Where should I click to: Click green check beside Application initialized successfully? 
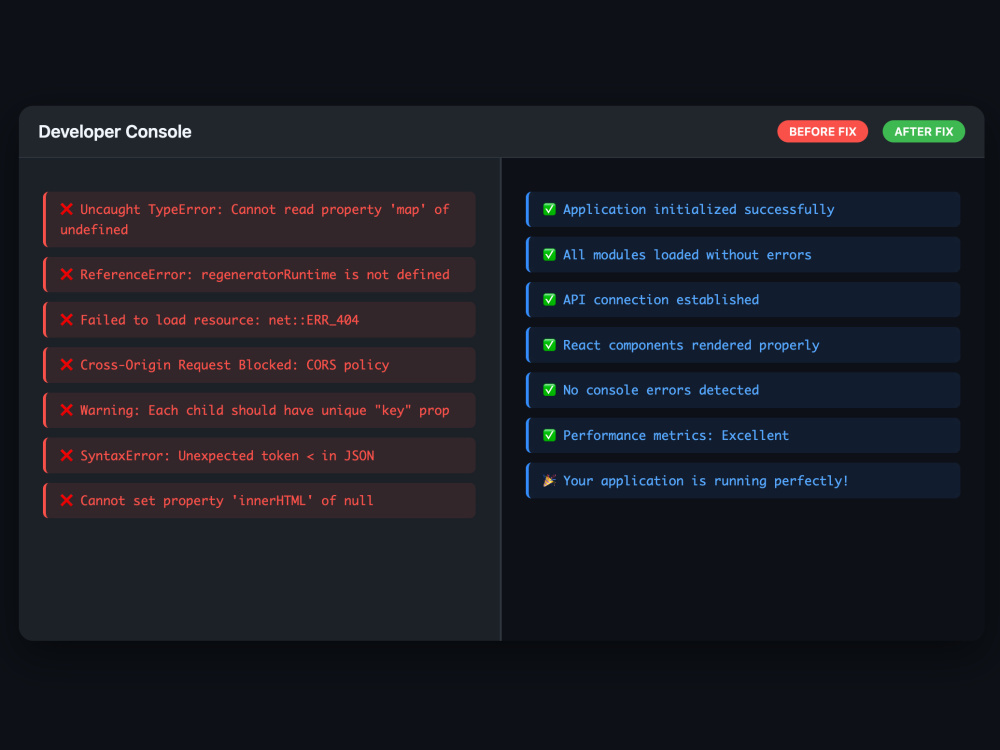549,209
